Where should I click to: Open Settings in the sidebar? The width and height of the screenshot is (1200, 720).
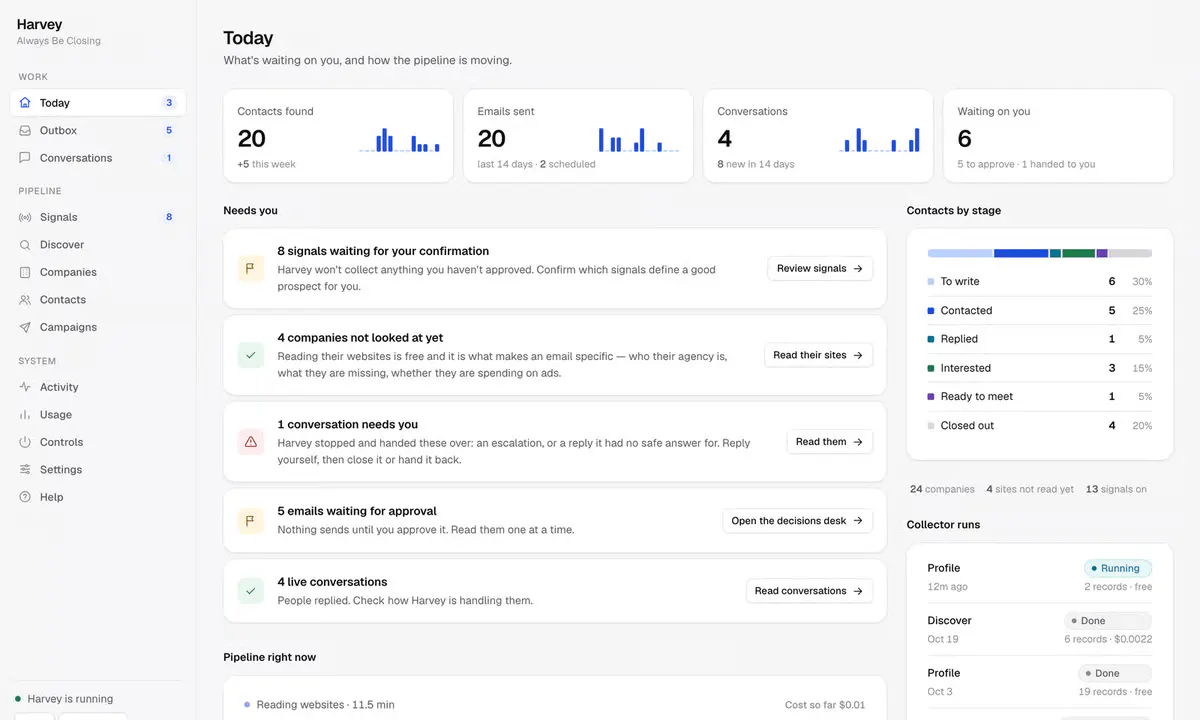[x=98, y=470]
